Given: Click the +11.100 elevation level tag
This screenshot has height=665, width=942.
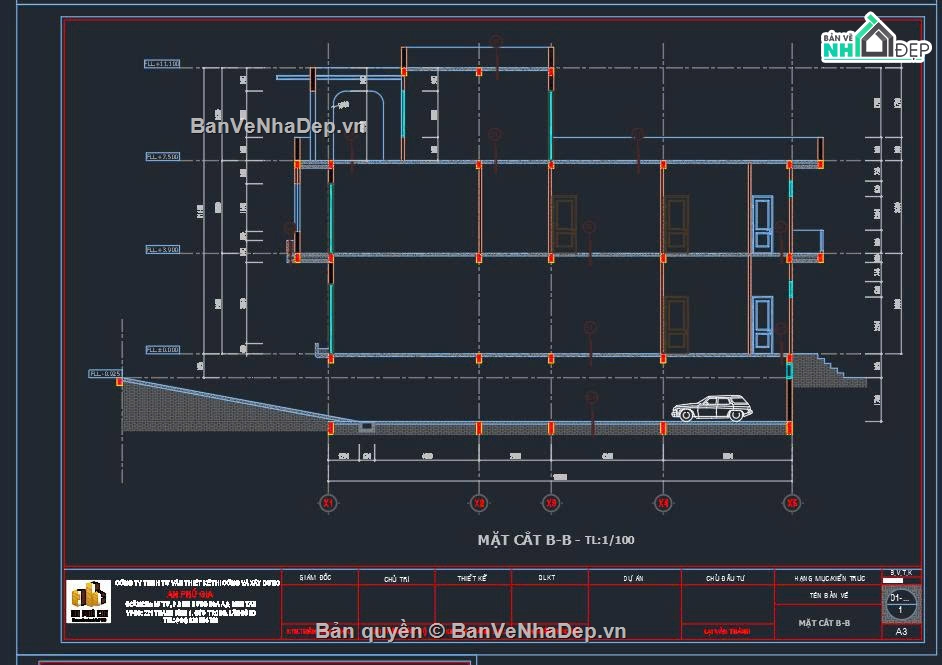Looking at the screenshot, I should point(162,63).
